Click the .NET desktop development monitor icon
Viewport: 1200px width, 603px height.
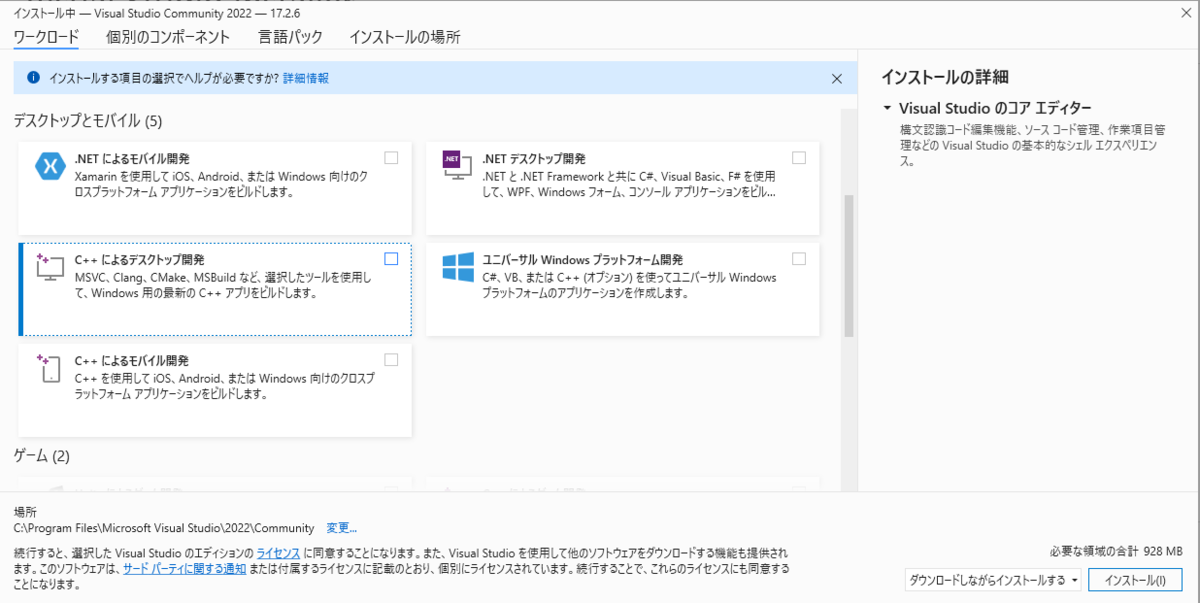pos(457,166)
